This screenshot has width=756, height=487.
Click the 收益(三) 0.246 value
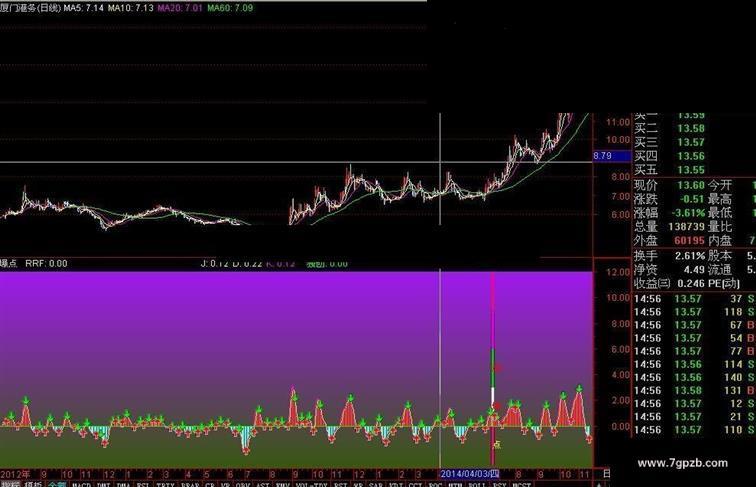691,284
